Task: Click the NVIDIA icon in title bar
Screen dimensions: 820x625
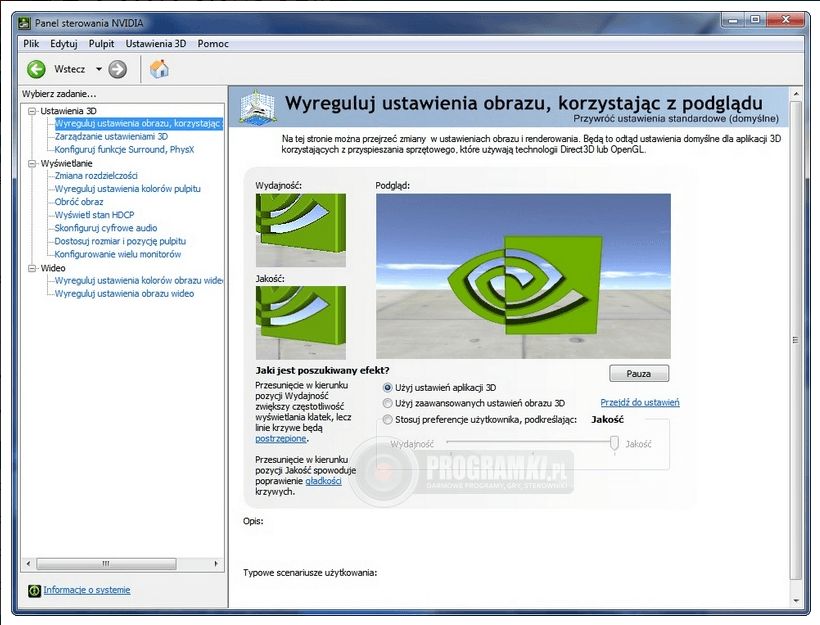Action: coord(25,23)
